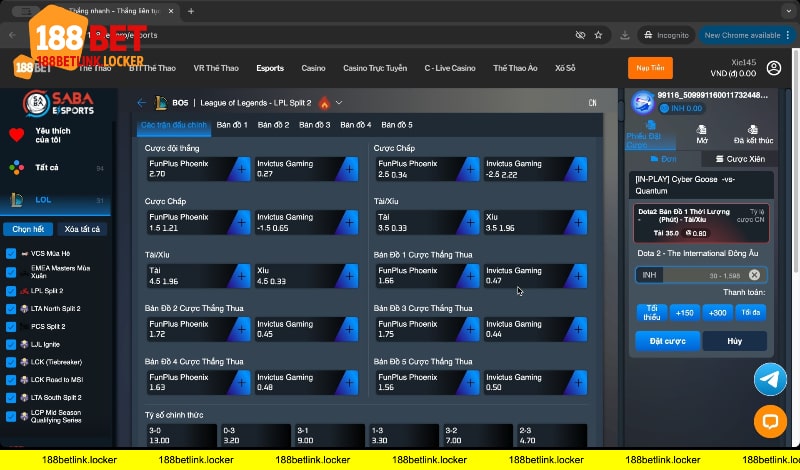
Task: Switch to the Bản đồ 2 tab
Action: click(273, 125)
